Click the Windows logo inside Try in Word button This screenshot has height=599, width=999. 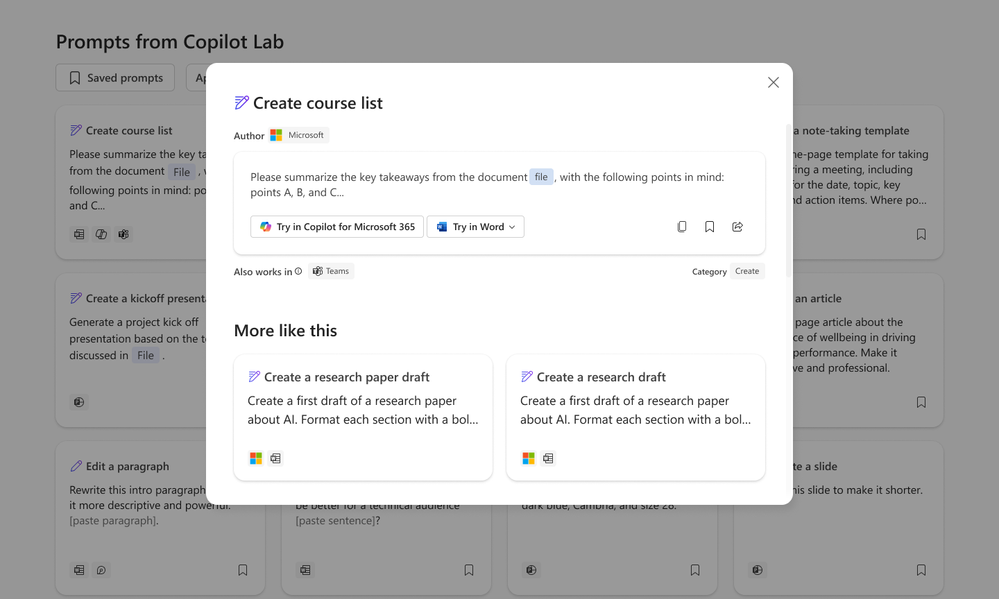coord(442,227)
